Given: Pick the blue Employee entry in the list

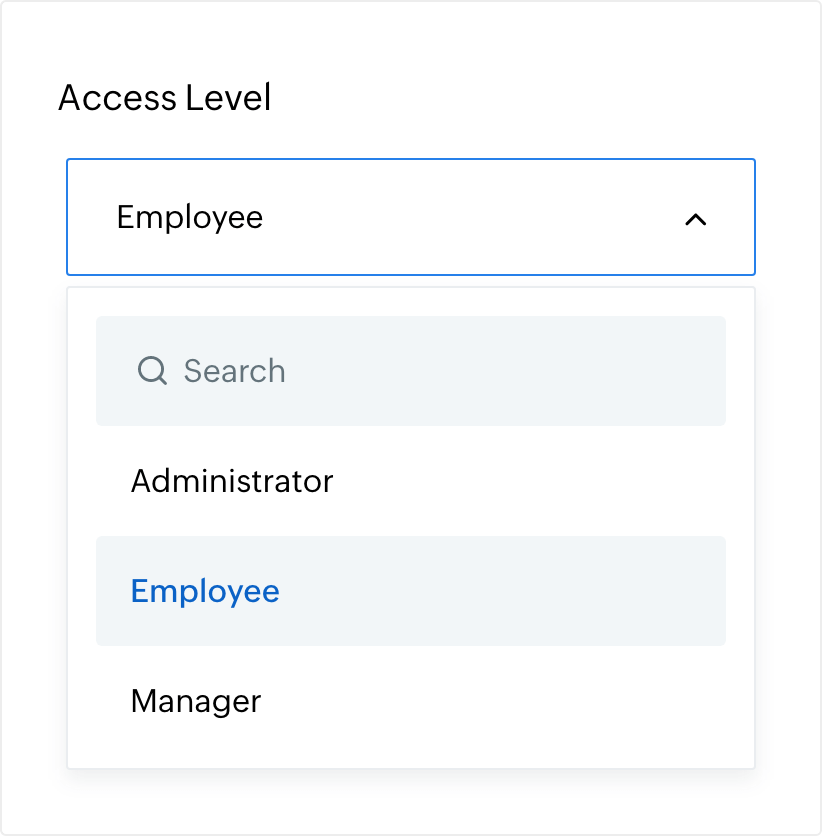Looking at the screenshot, I should tap(205, 591).
